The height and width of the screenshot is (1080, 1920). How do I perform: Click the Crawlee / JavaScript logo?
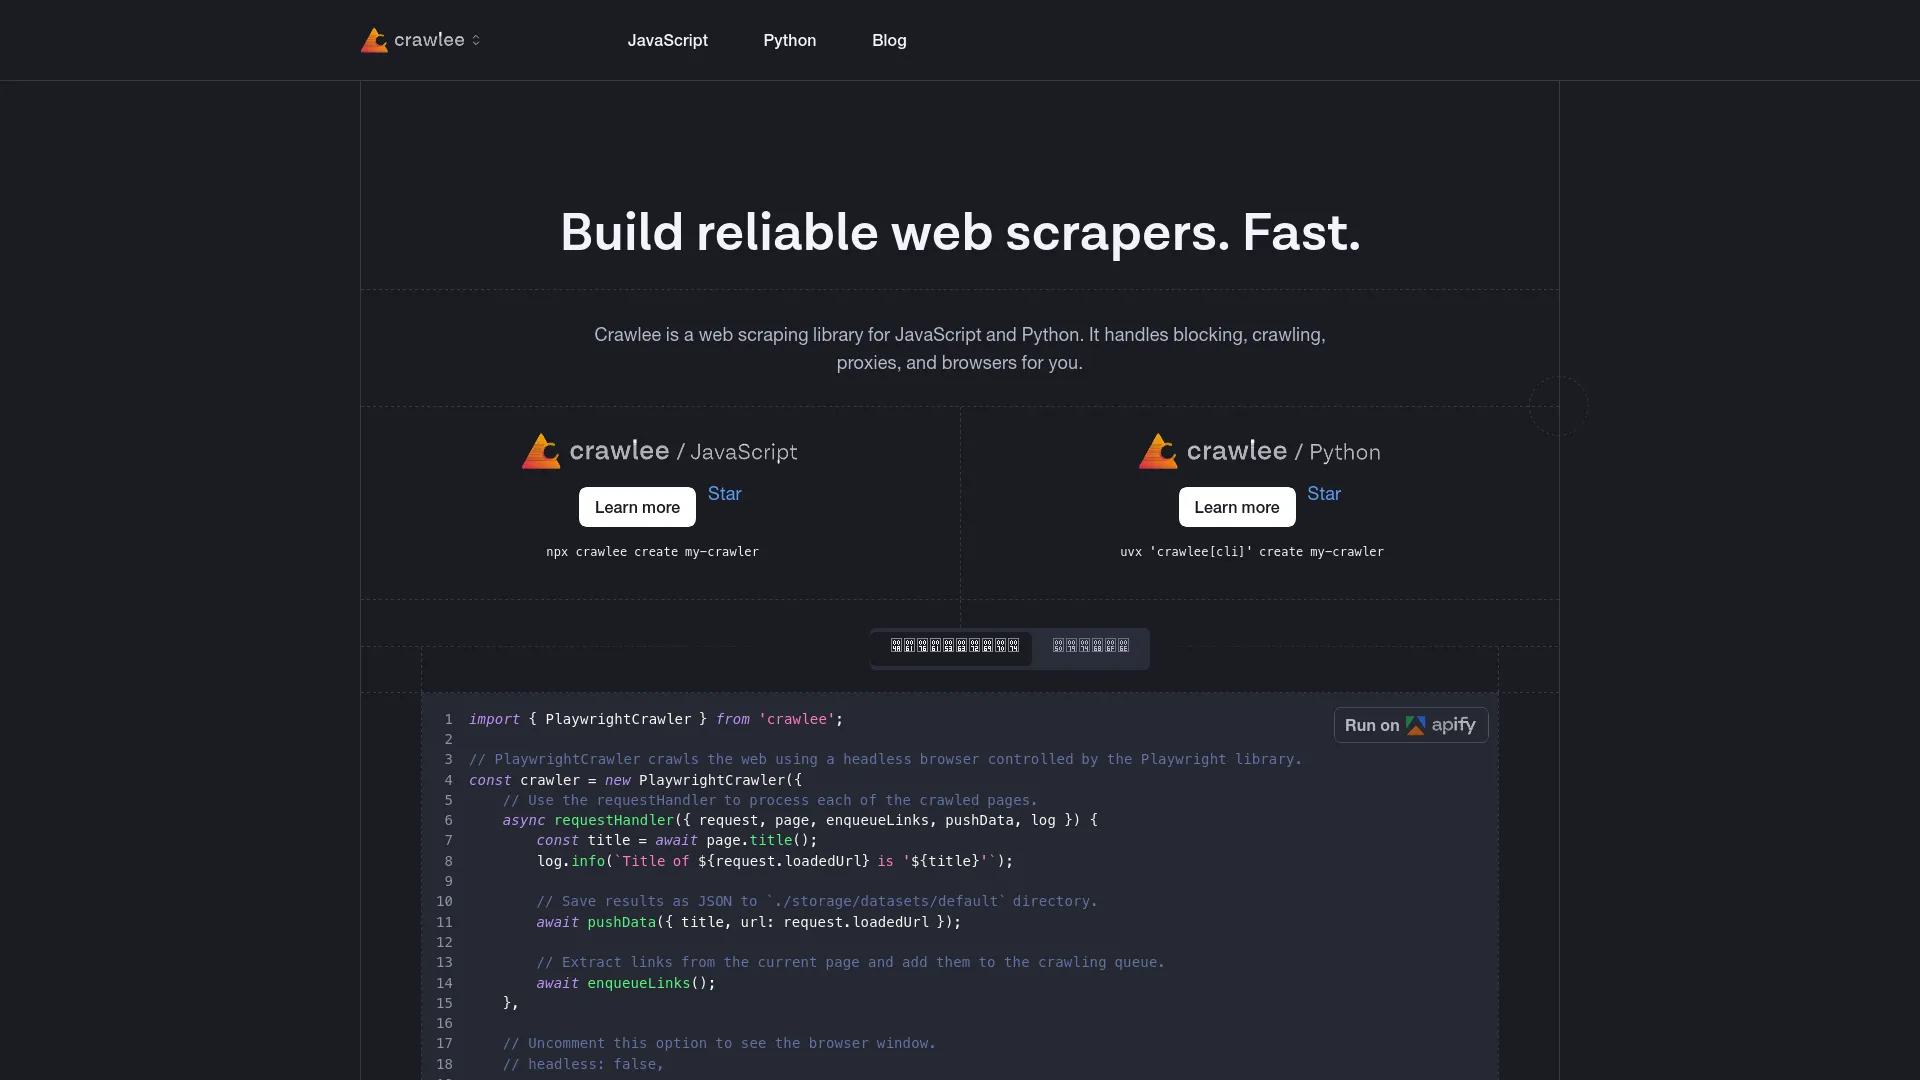(660, 451)
